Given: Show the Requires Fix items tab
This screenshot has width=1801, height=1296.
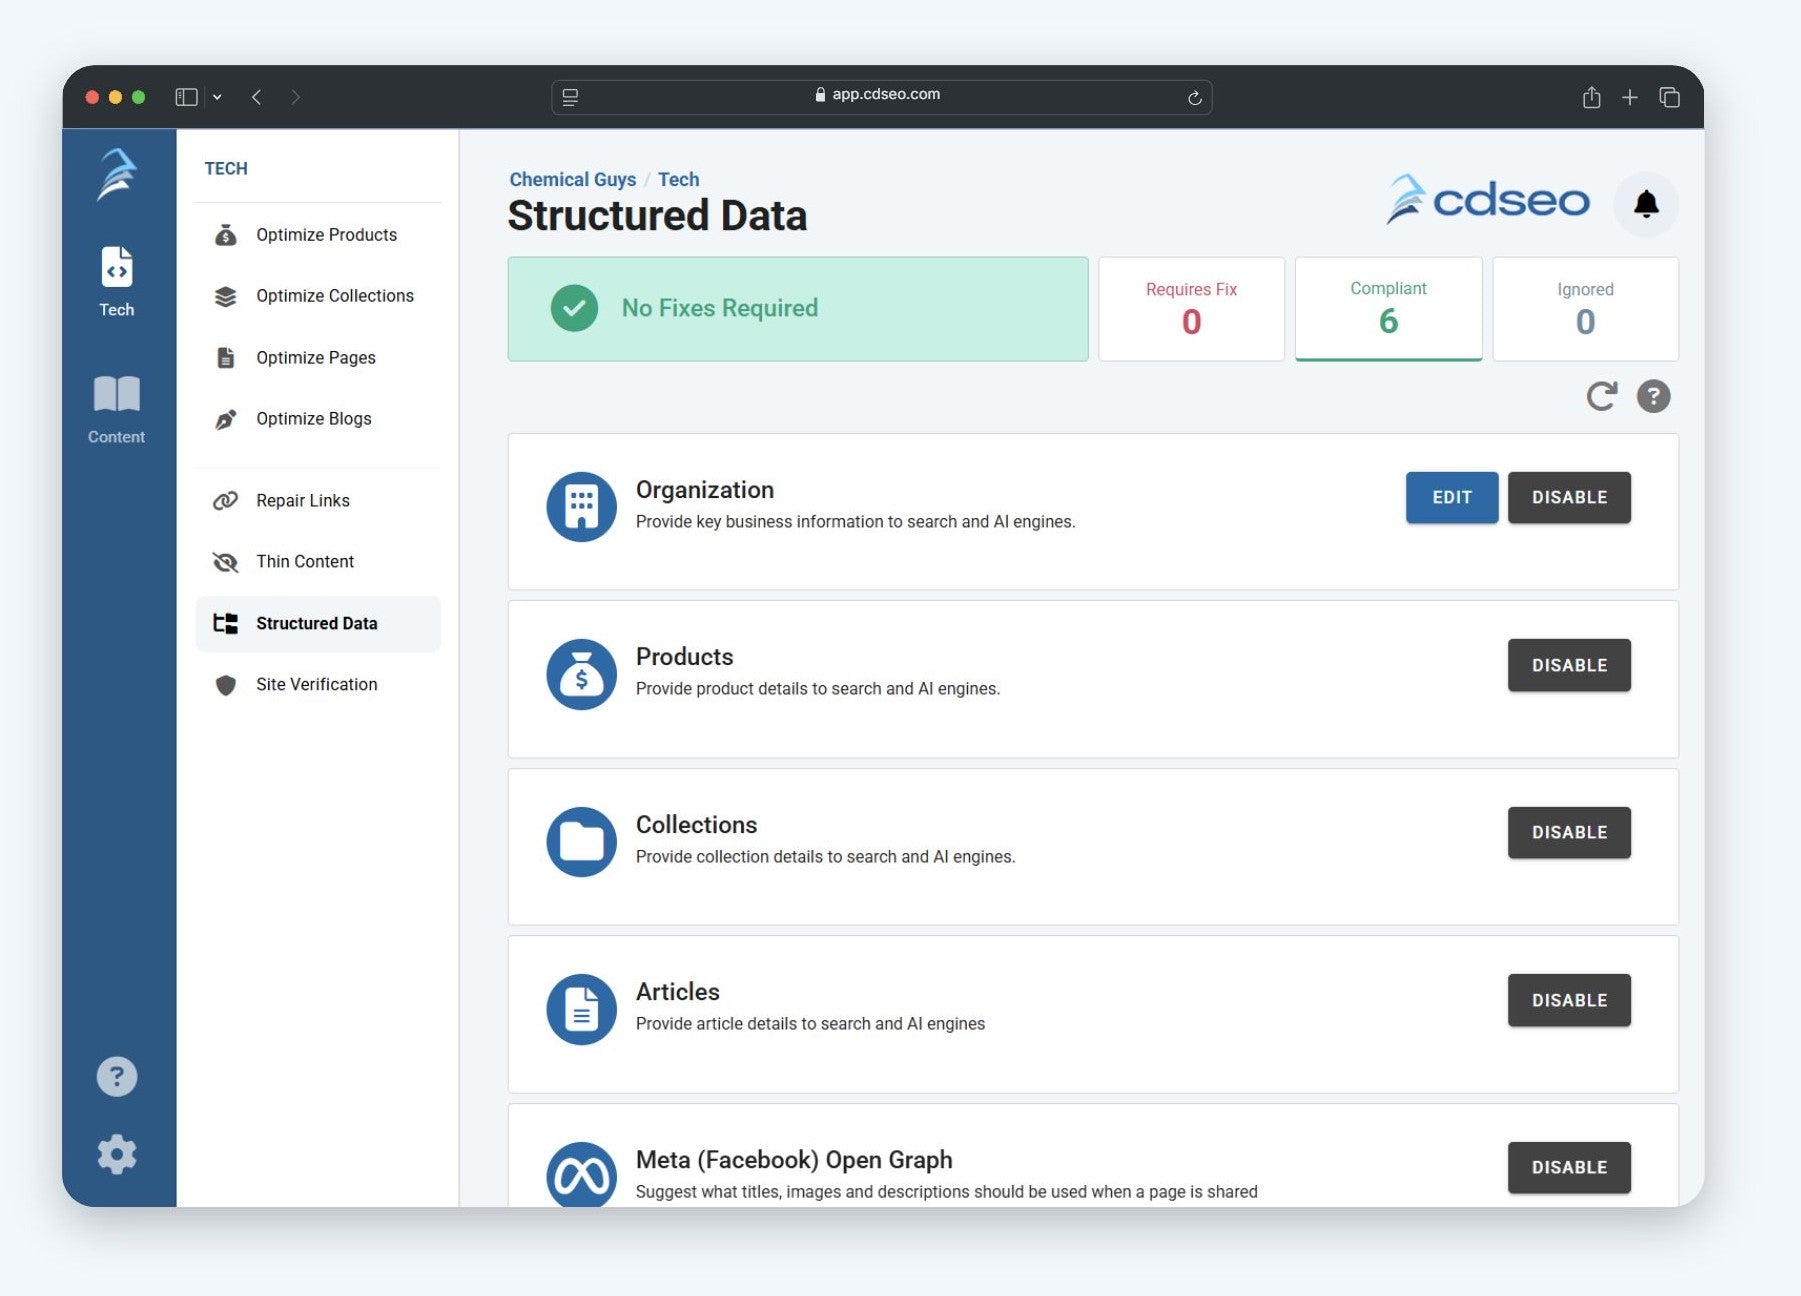Looking at the screenshot, I should tap(1190, 309).
